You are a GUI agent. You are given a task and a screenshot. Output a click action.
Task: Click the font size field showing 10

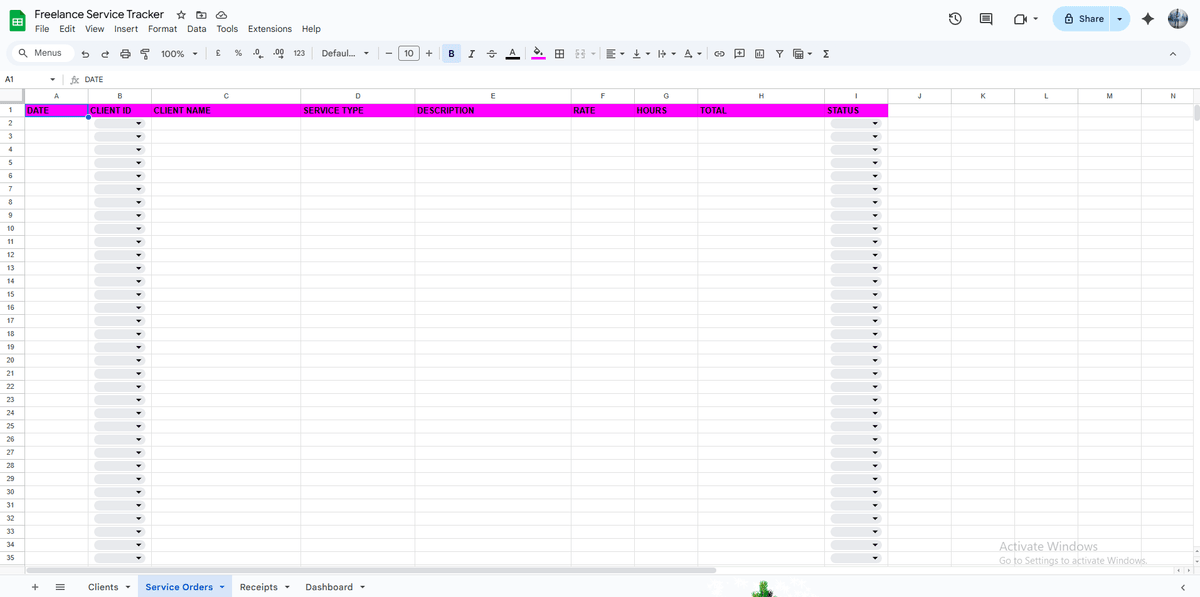[408, 54]
